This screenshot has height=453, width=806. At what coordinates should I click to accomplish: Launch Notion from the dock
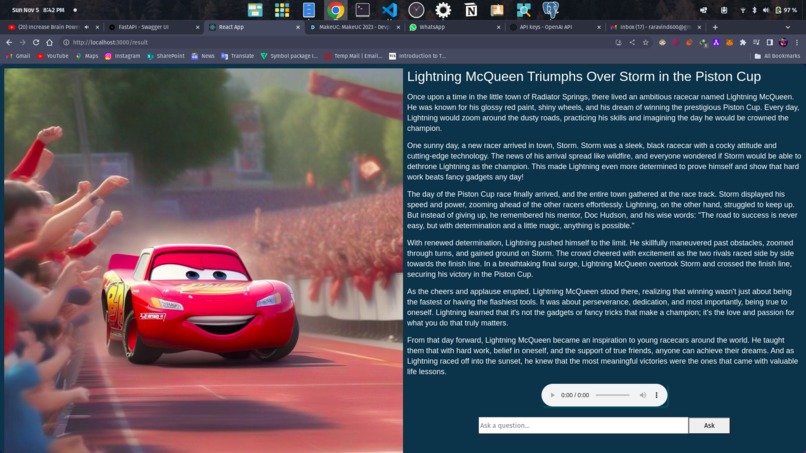[470, 10]
